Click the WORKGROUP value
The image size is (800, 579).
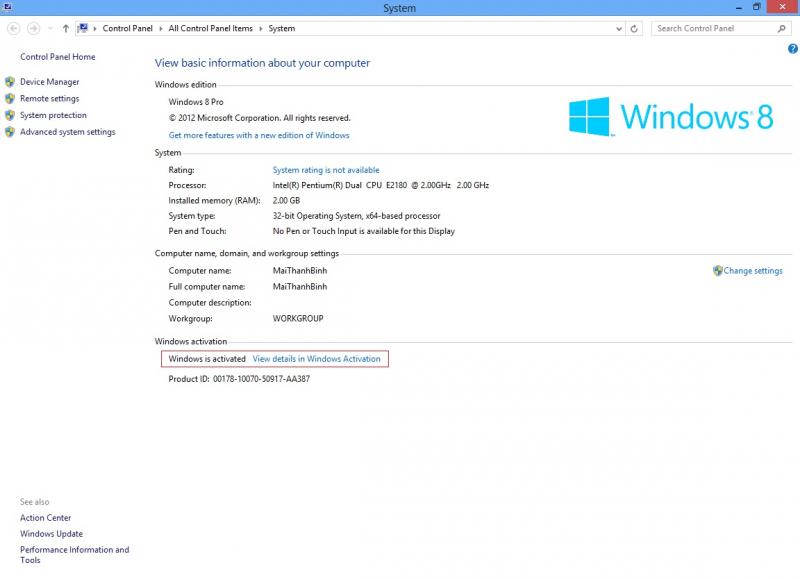click(298, 318)
